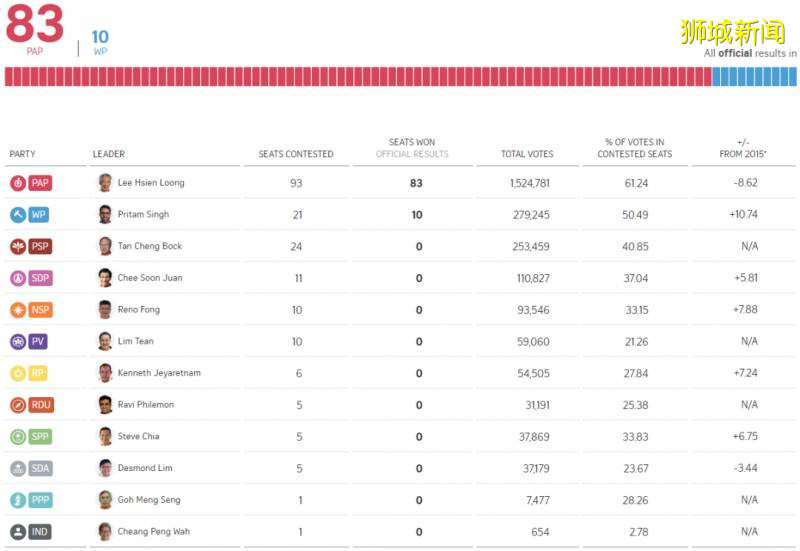Click the Seats Won column header
This screenshot has width=800, height=551.
click(x=412, y=148)
